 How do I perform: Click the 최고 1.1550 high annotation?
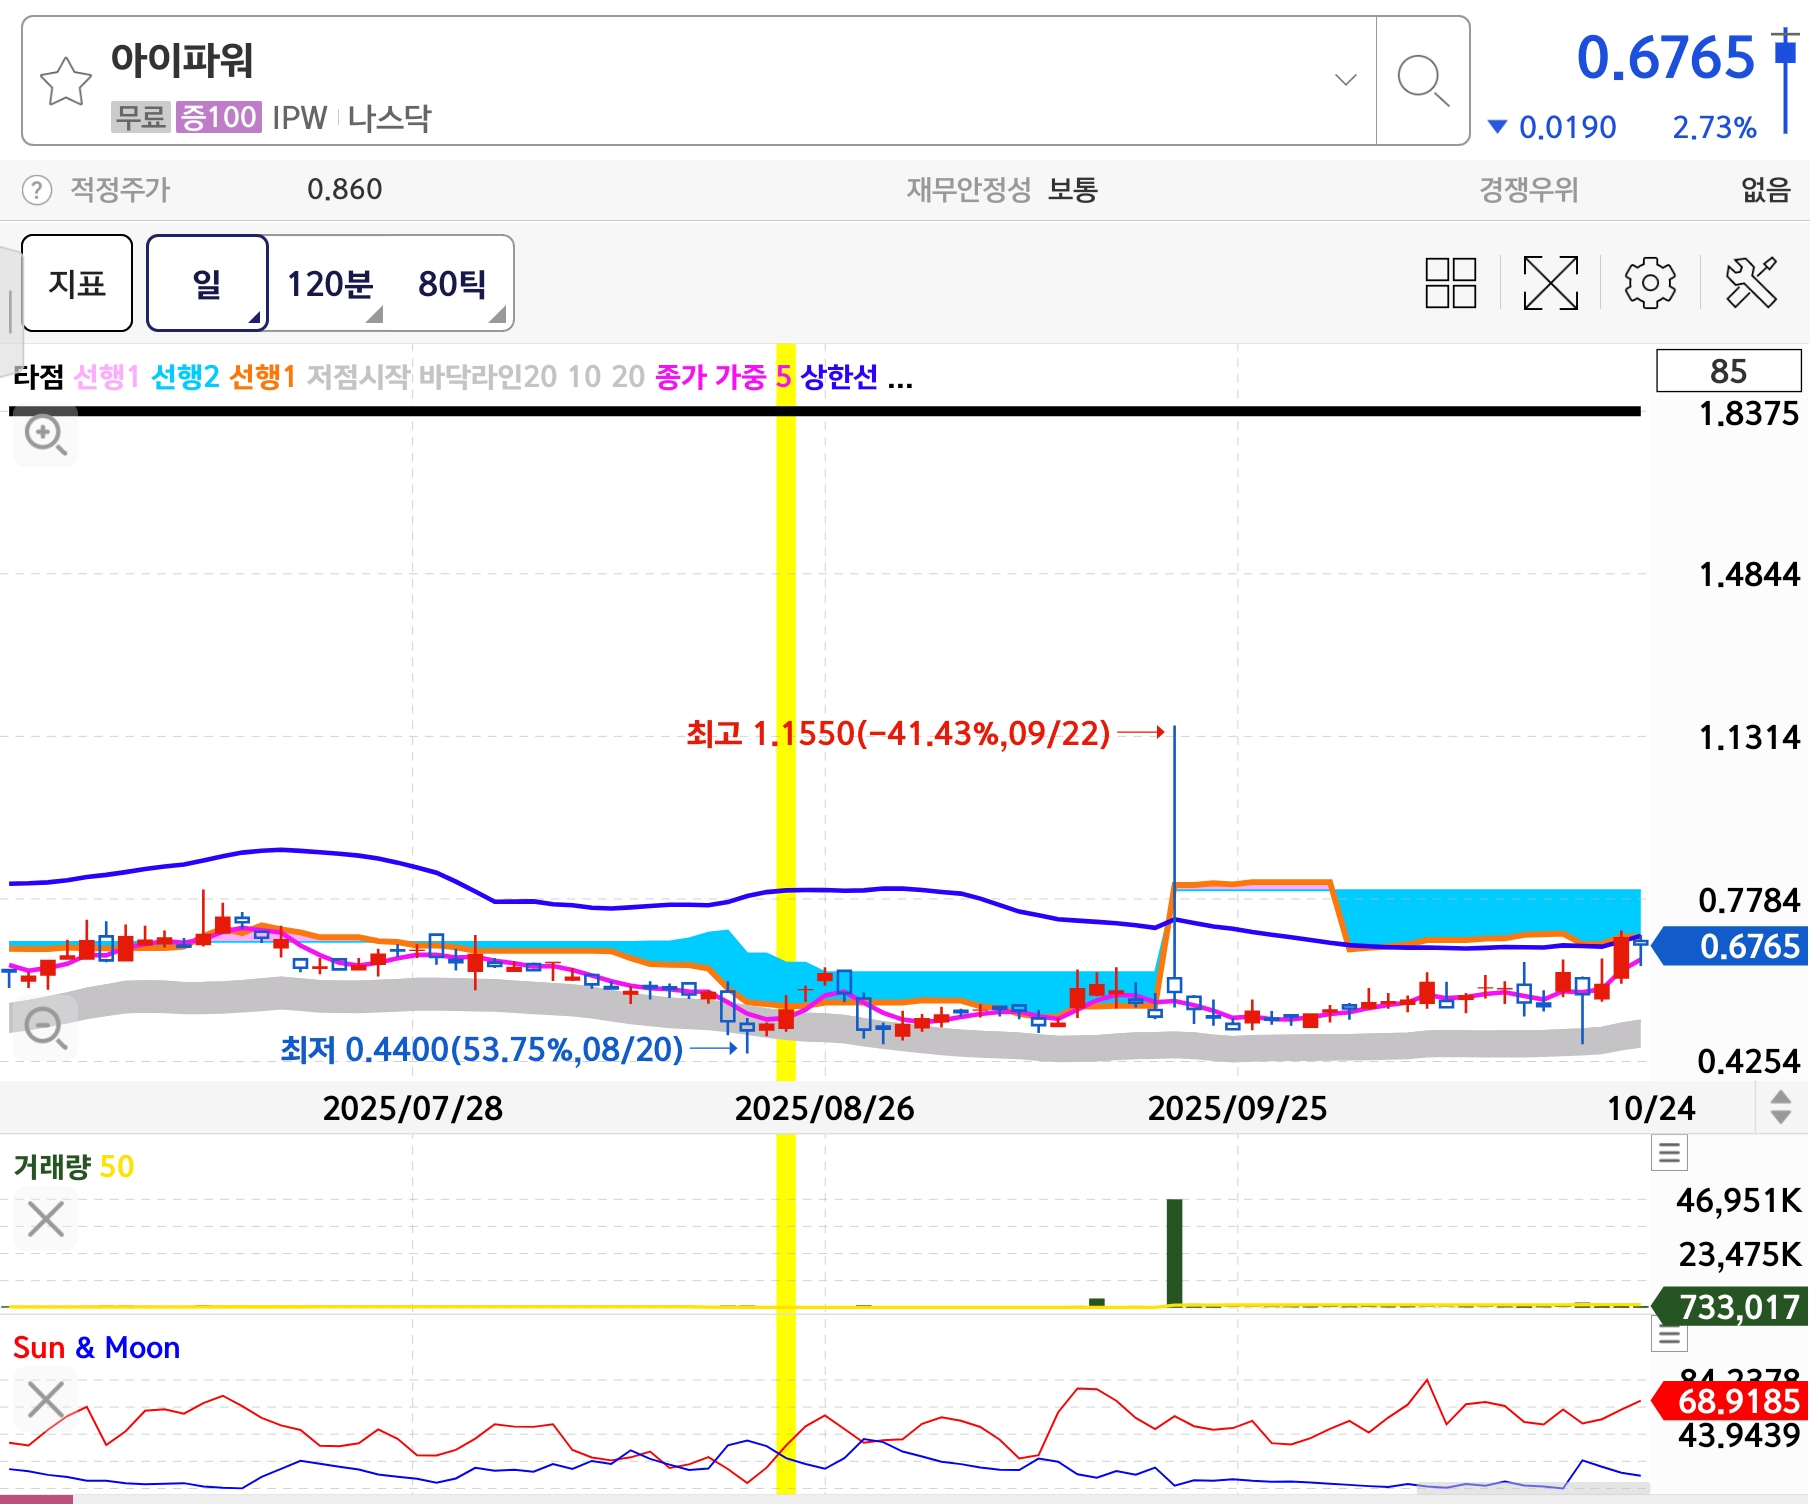[x=898, y=733]
